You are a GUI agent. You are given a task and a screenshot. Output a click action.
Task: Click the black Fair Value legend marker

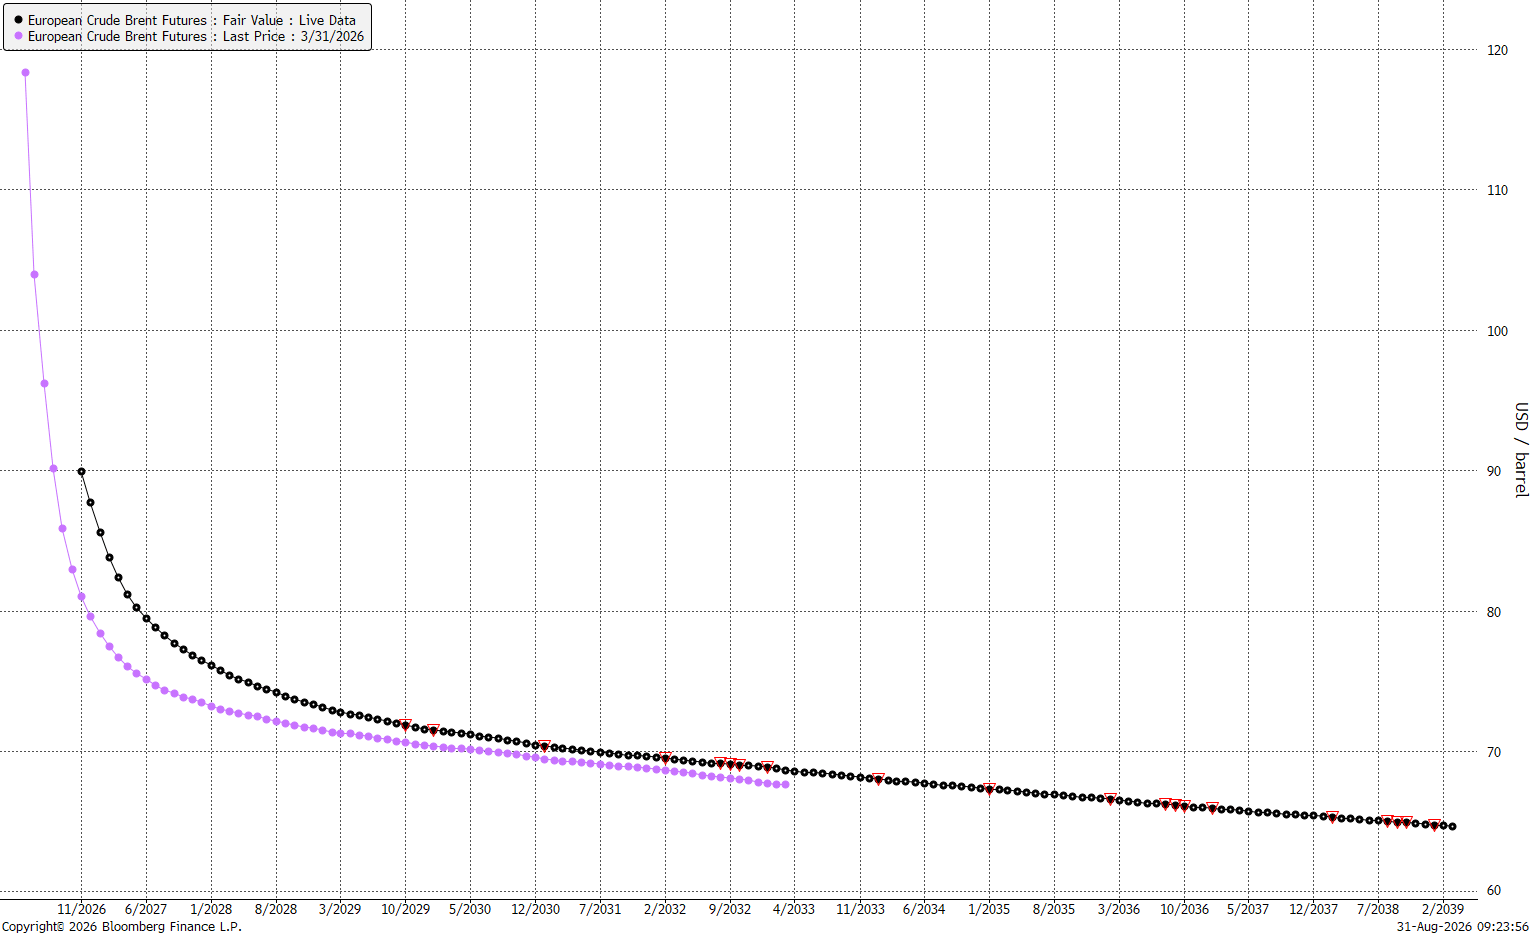click(x=18, y=20)
